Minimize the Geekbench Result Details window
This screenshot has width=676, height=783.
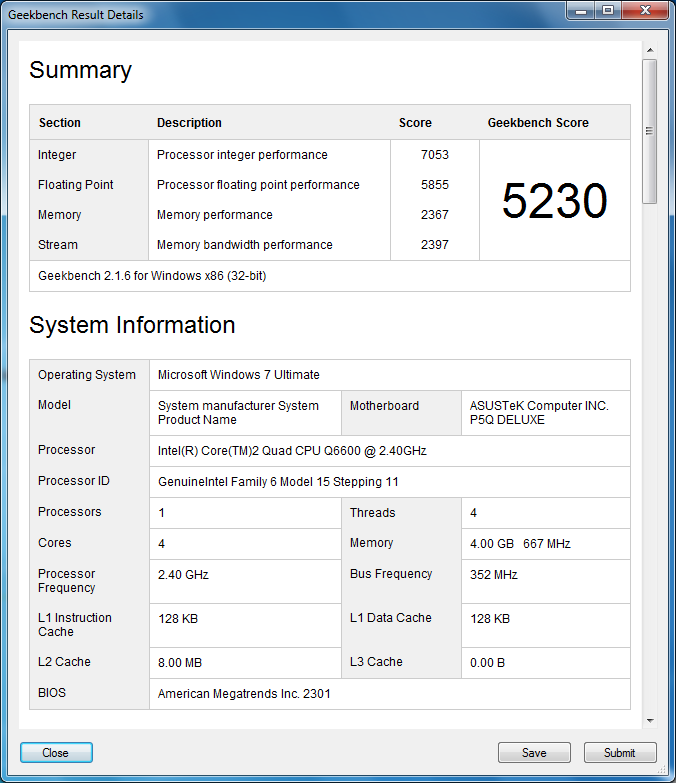pos(581,10)
